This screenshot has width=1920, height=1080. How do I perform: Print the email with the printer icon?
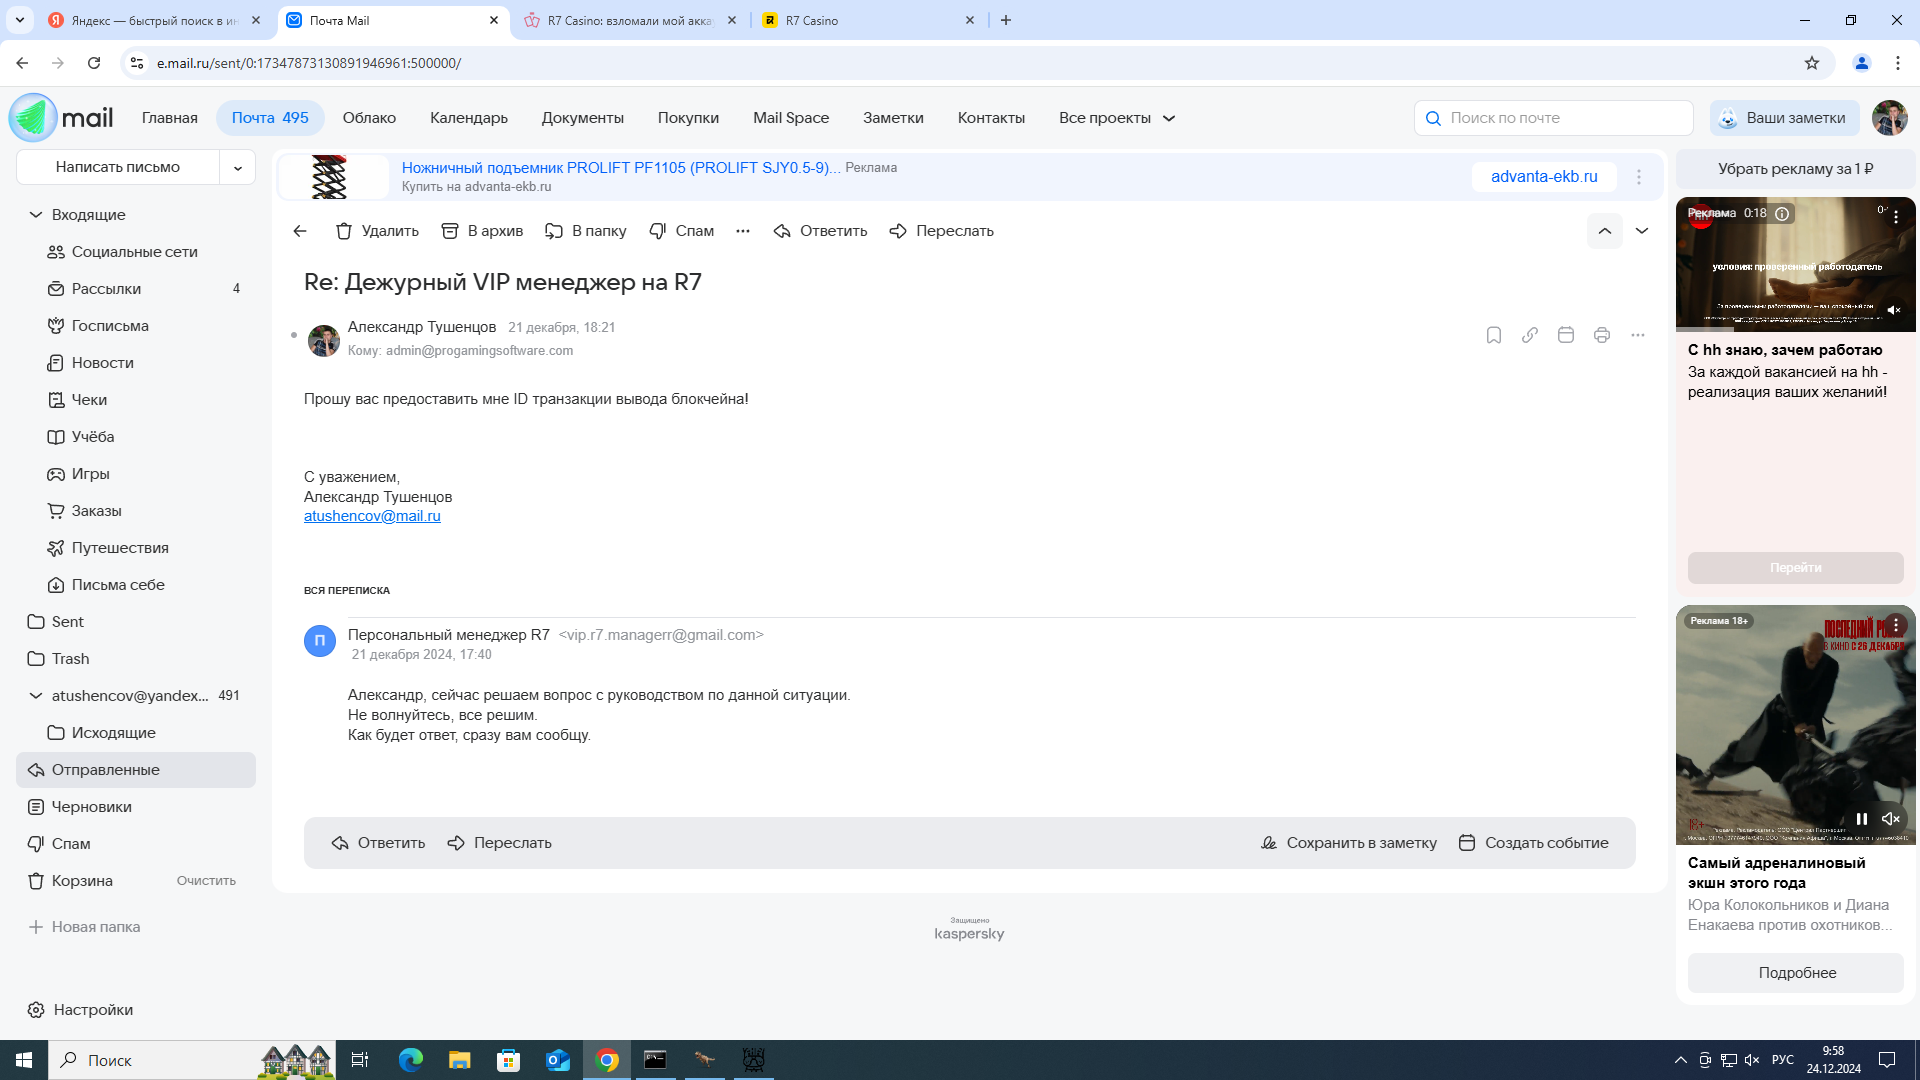(1602, 335)
